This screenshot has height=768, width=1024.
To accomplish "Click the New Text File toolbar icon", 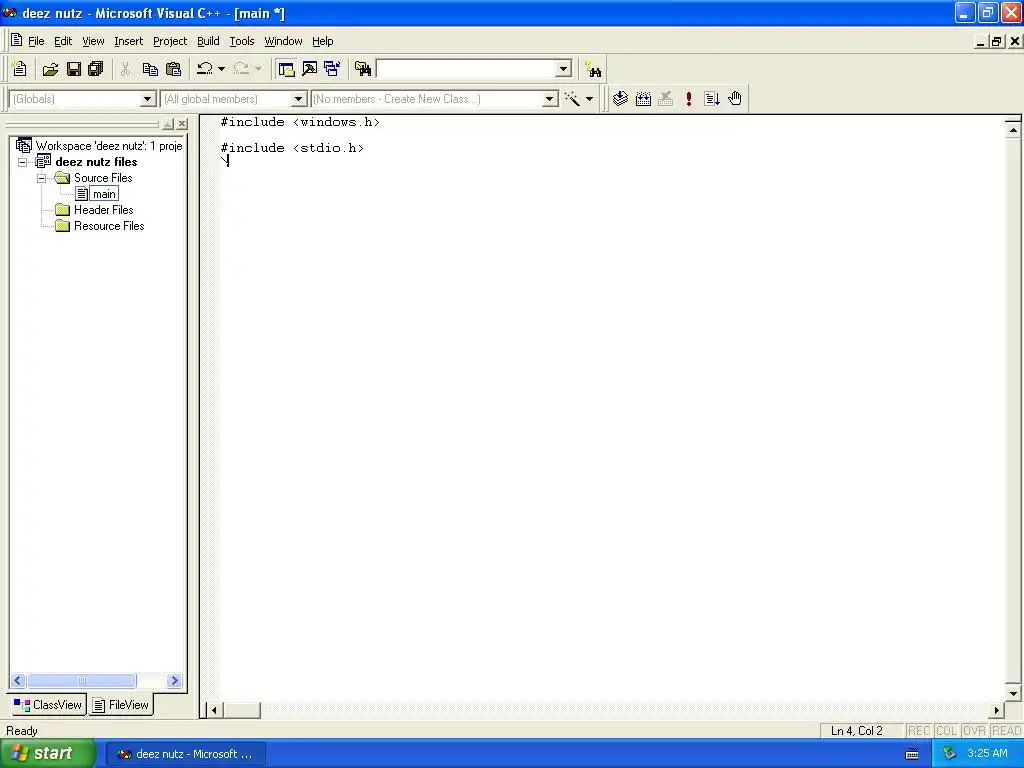I will [x=20, y=69].
